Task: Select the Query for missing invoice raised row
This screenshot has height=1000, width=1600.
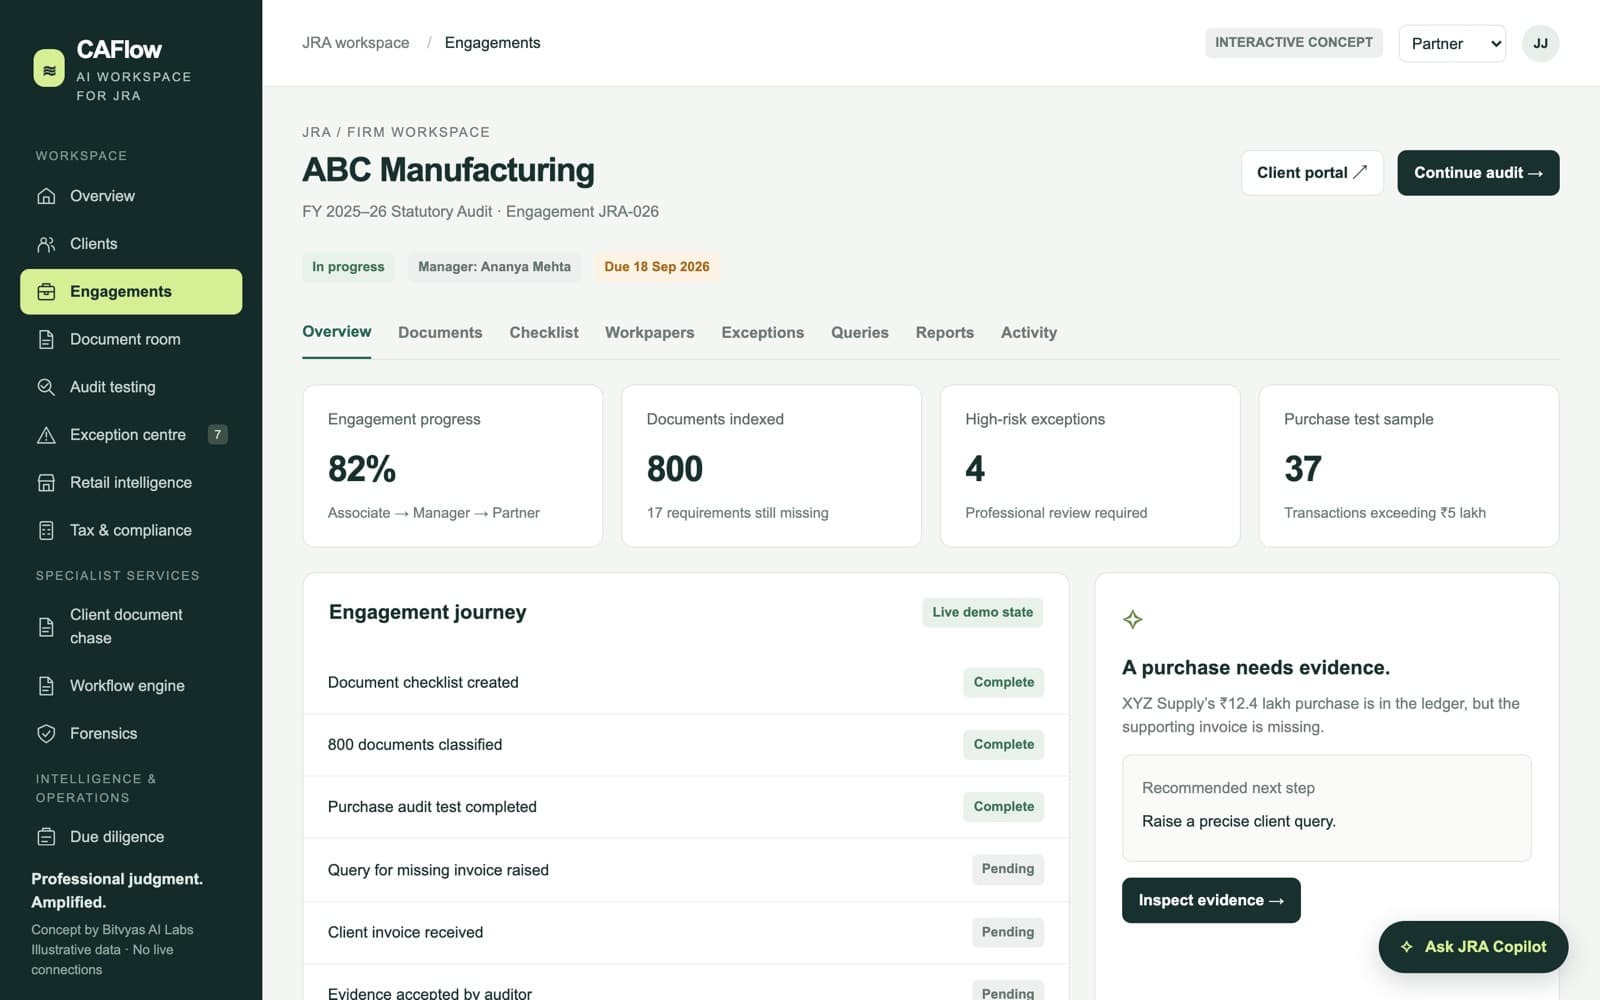Action: (x=686, y=870)
